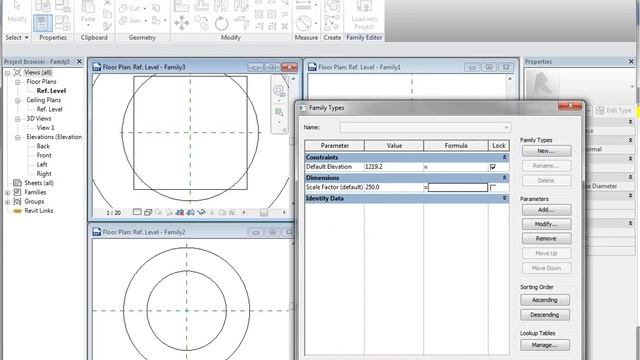640x360 pixels.
Task: Open Detail Level in Family3 view control bar
Action: 138,212
